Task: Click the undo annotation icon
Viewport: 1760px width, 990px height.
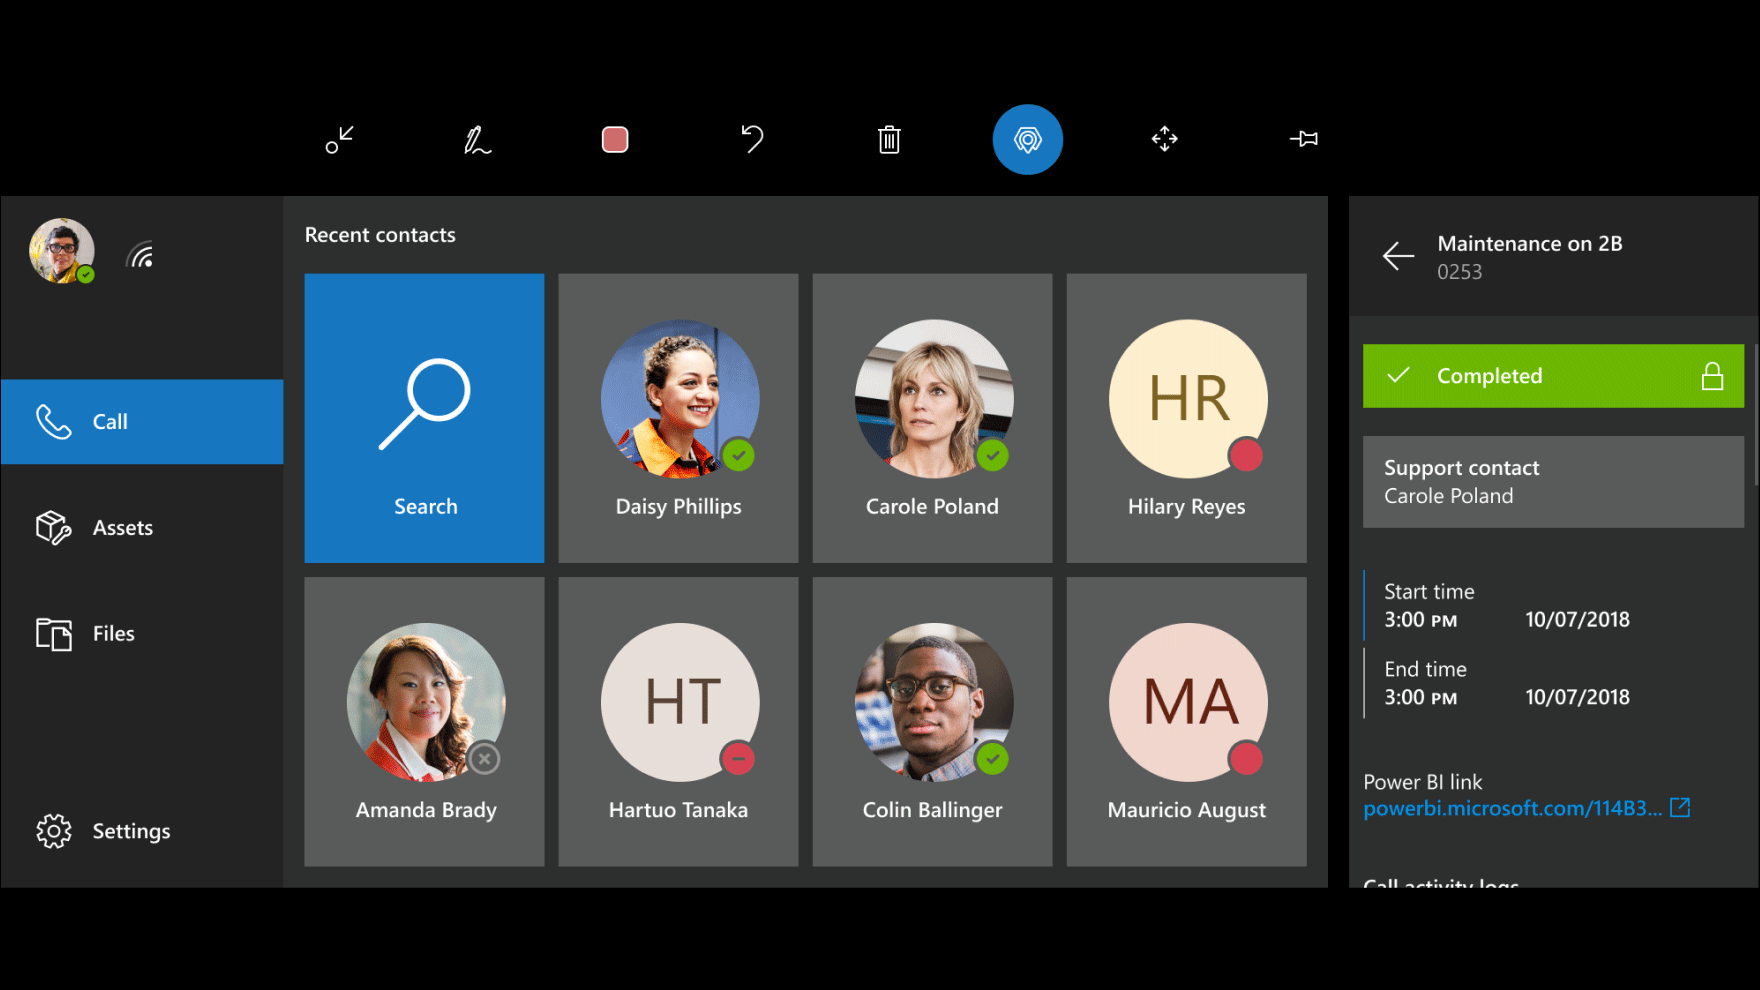Action: point(752,140)
